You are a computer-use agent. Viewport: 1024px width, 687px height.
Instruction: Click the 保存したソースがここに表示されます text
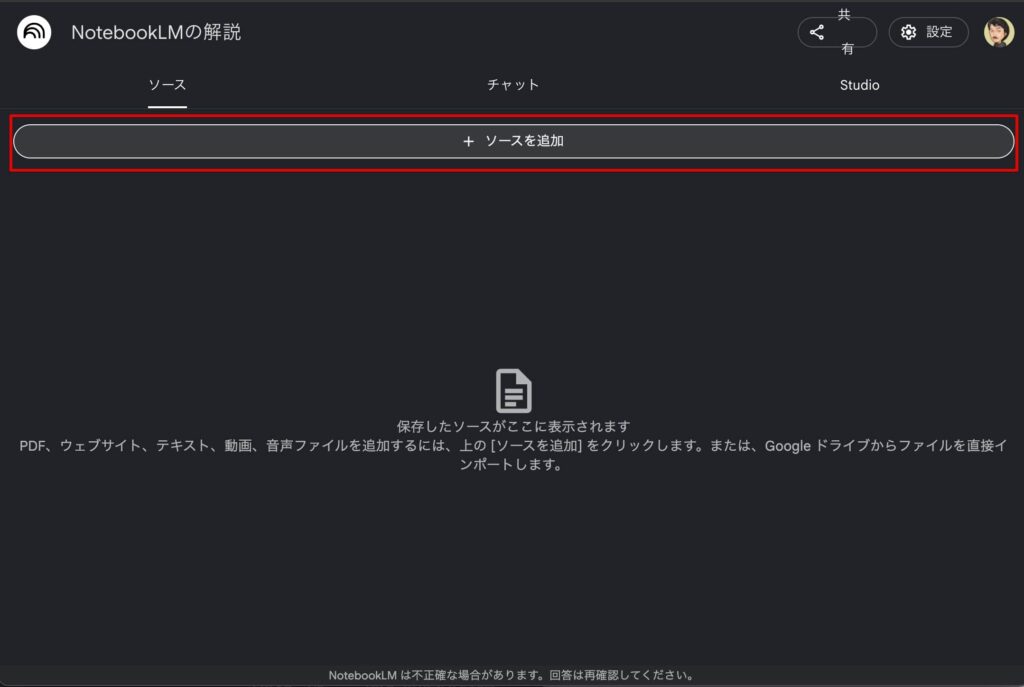513,426
